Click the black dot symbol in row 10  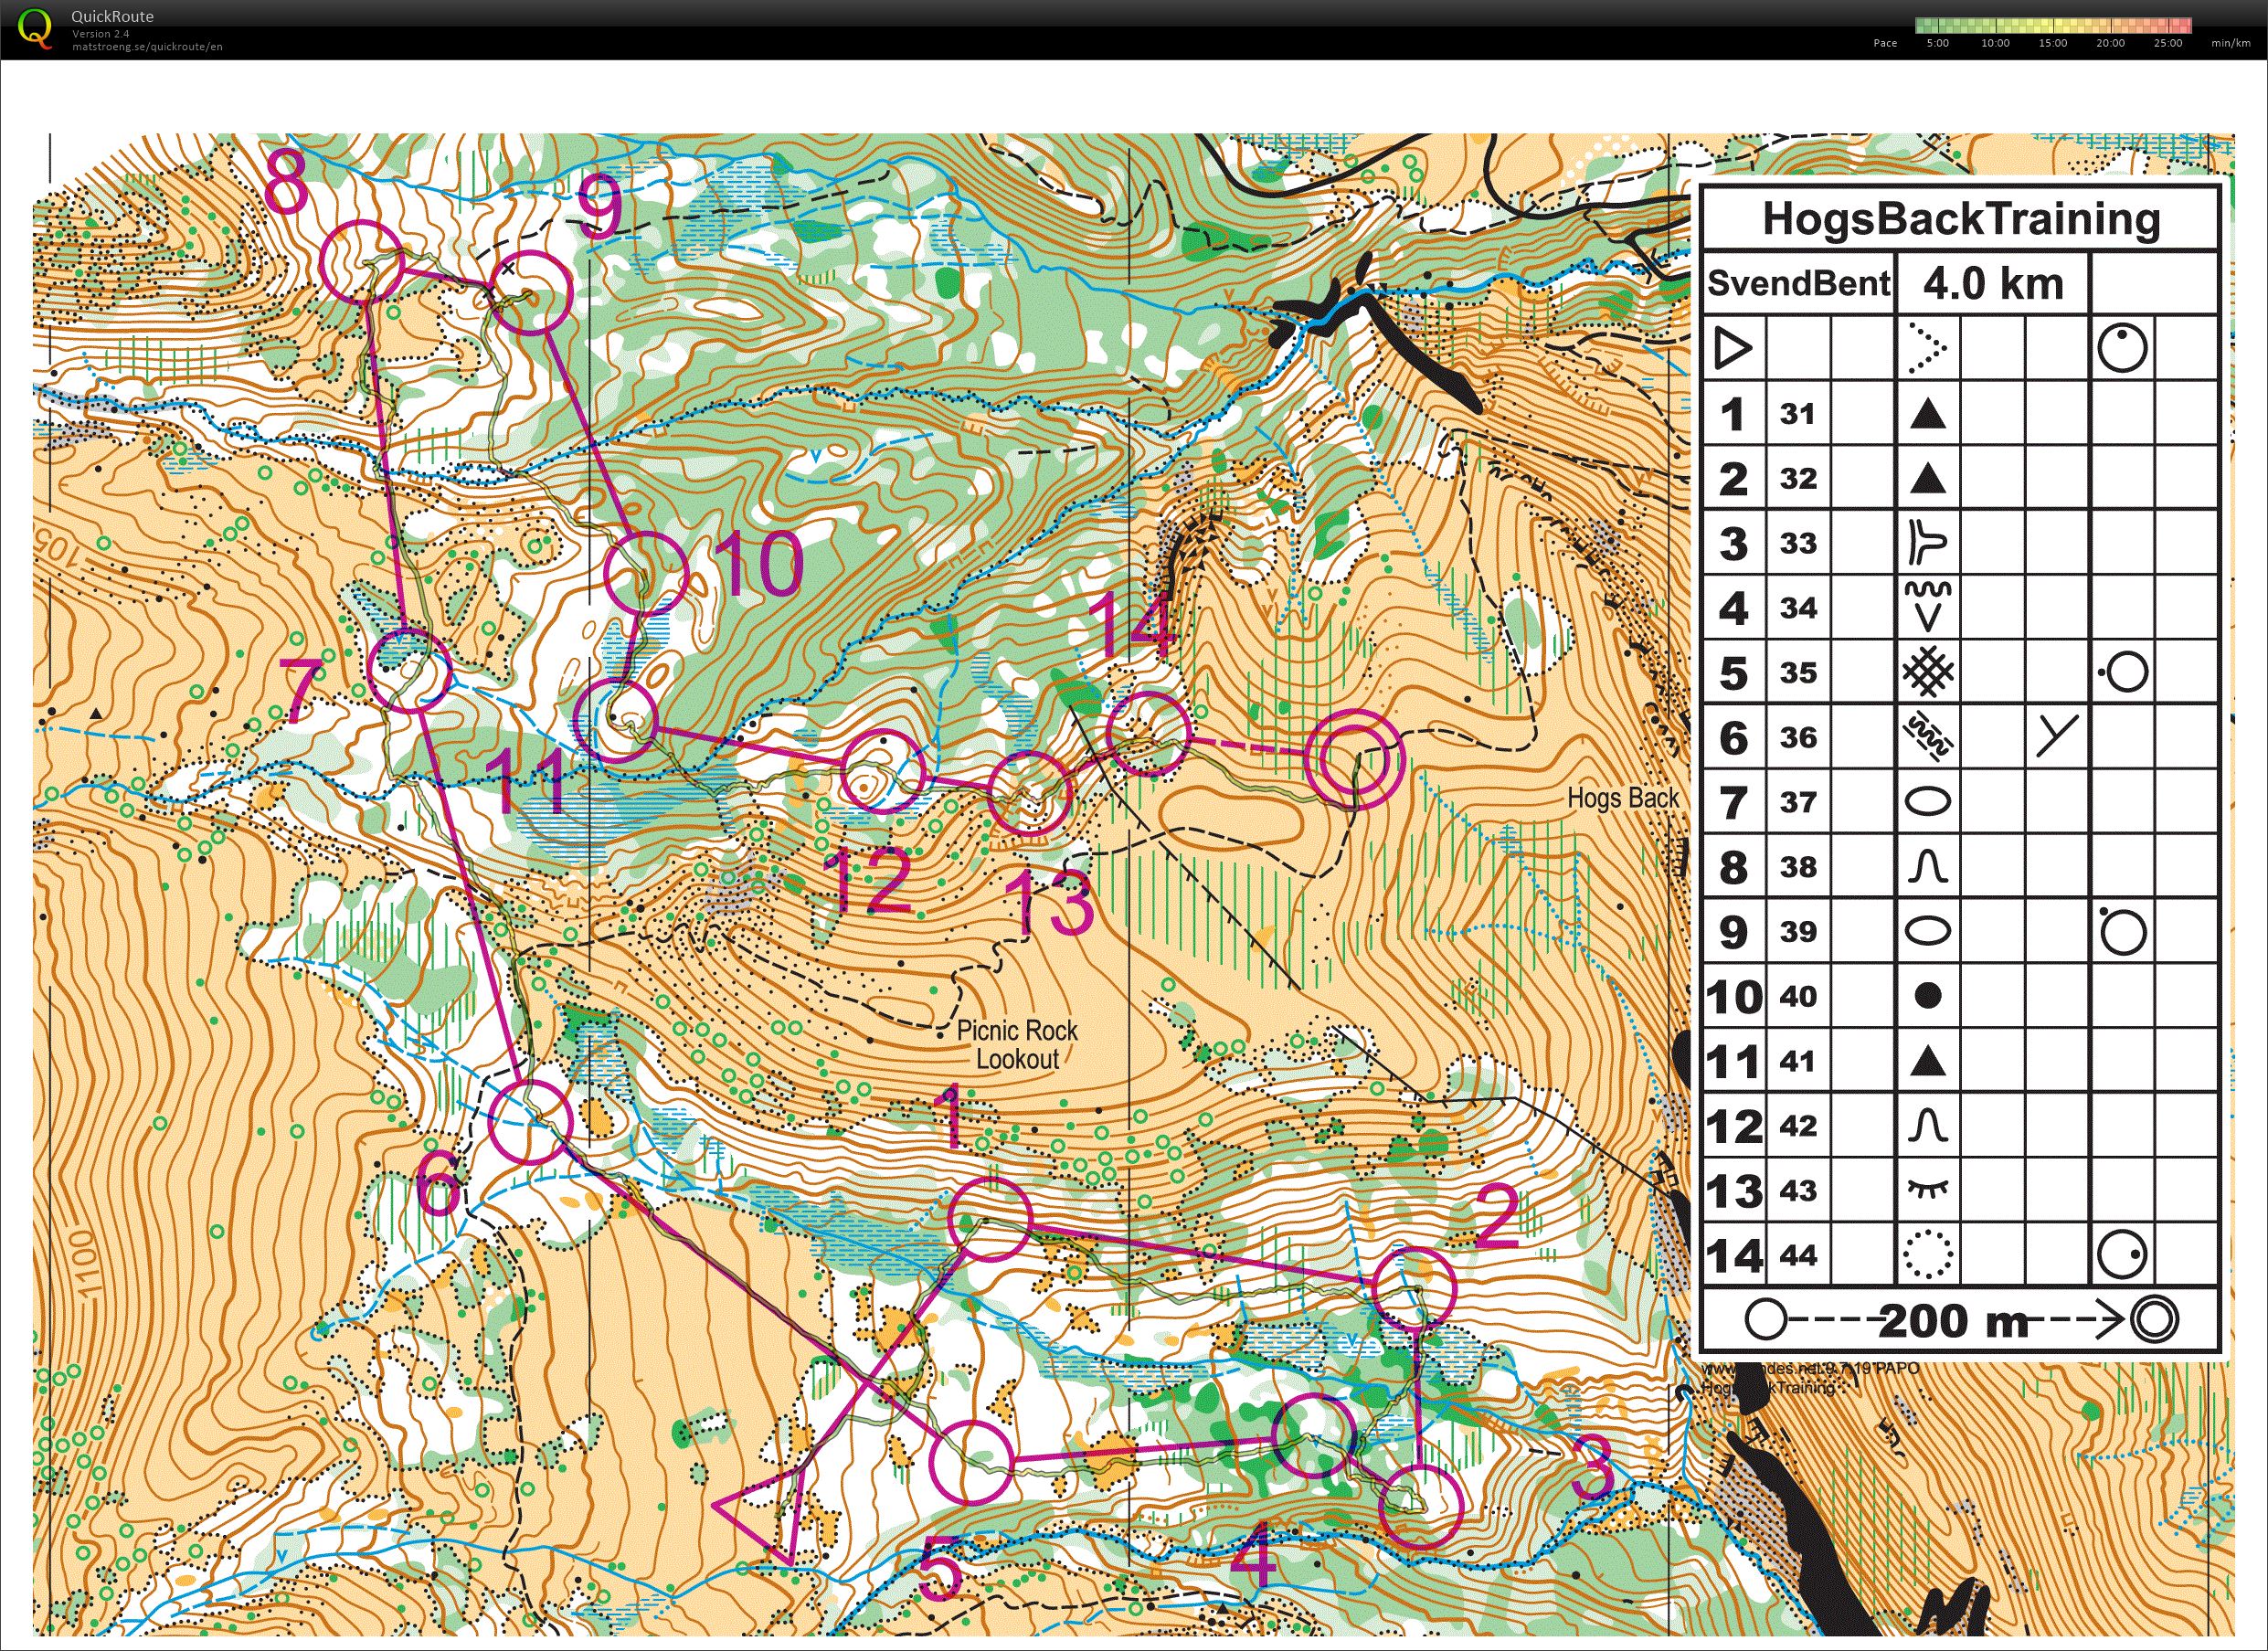pyautogui.click(x=1927, y=995)
